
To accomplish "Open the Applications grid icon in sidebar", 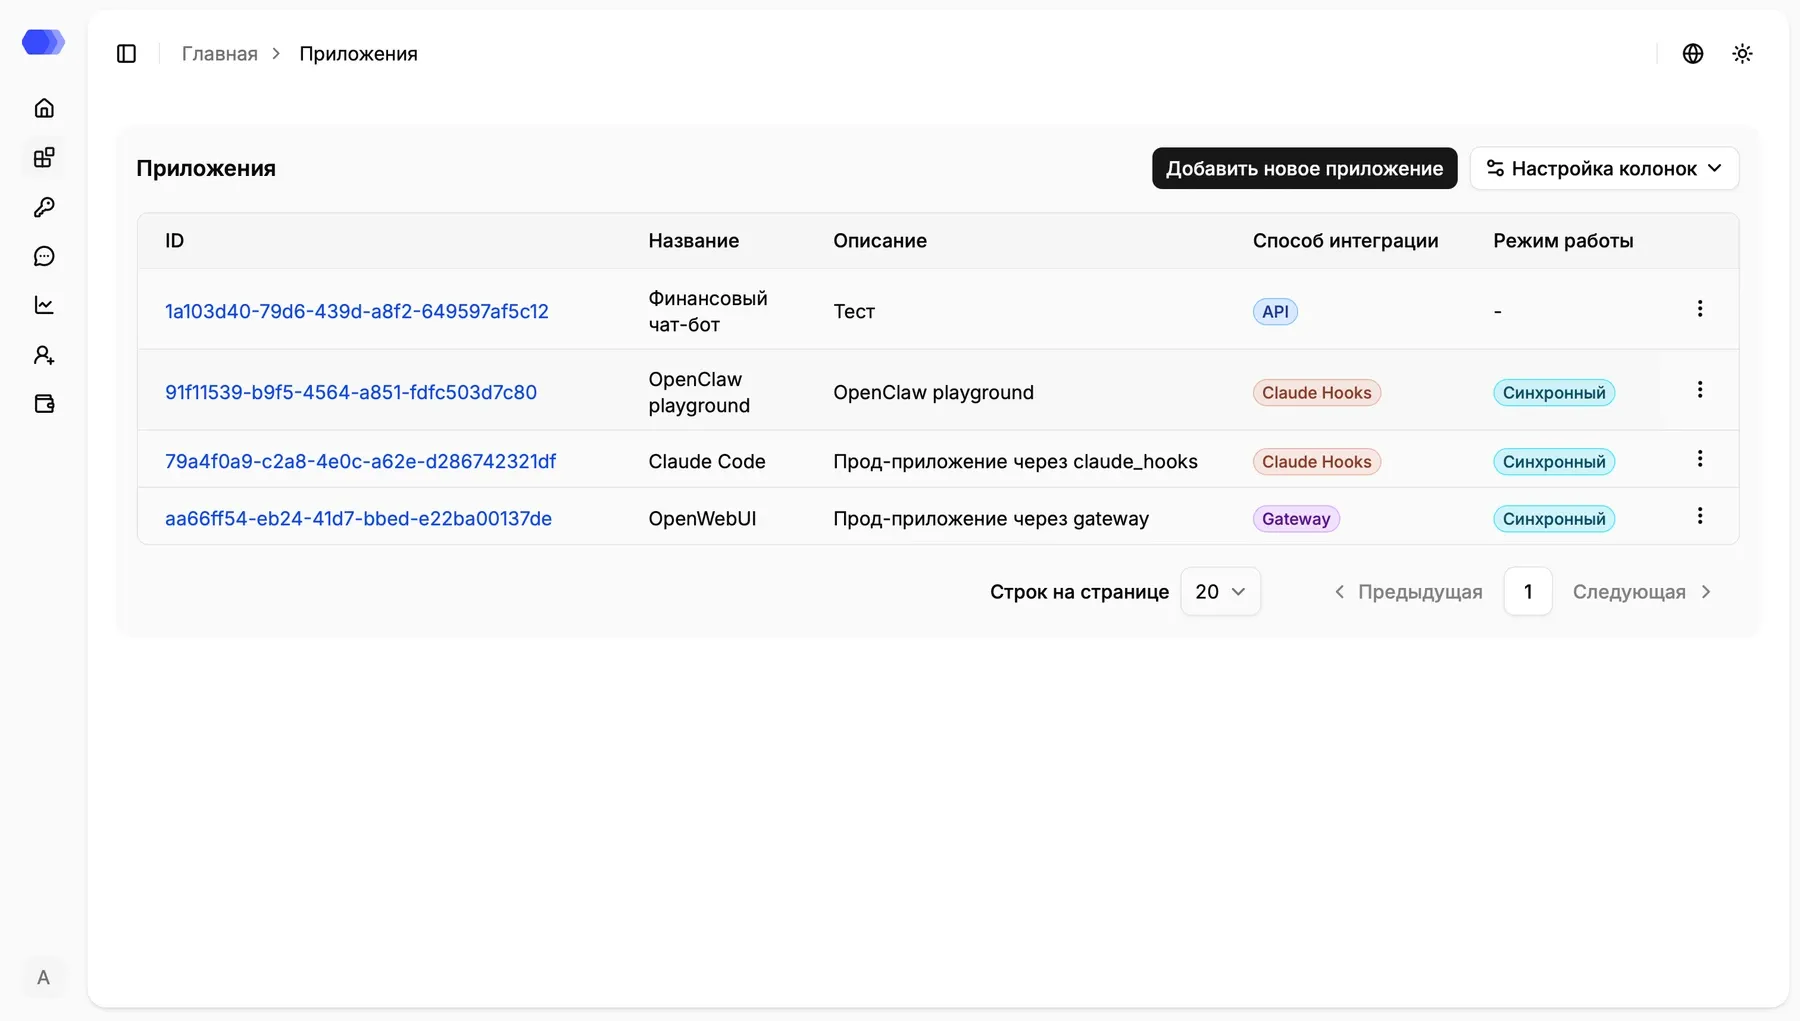I will pos(44,158).
